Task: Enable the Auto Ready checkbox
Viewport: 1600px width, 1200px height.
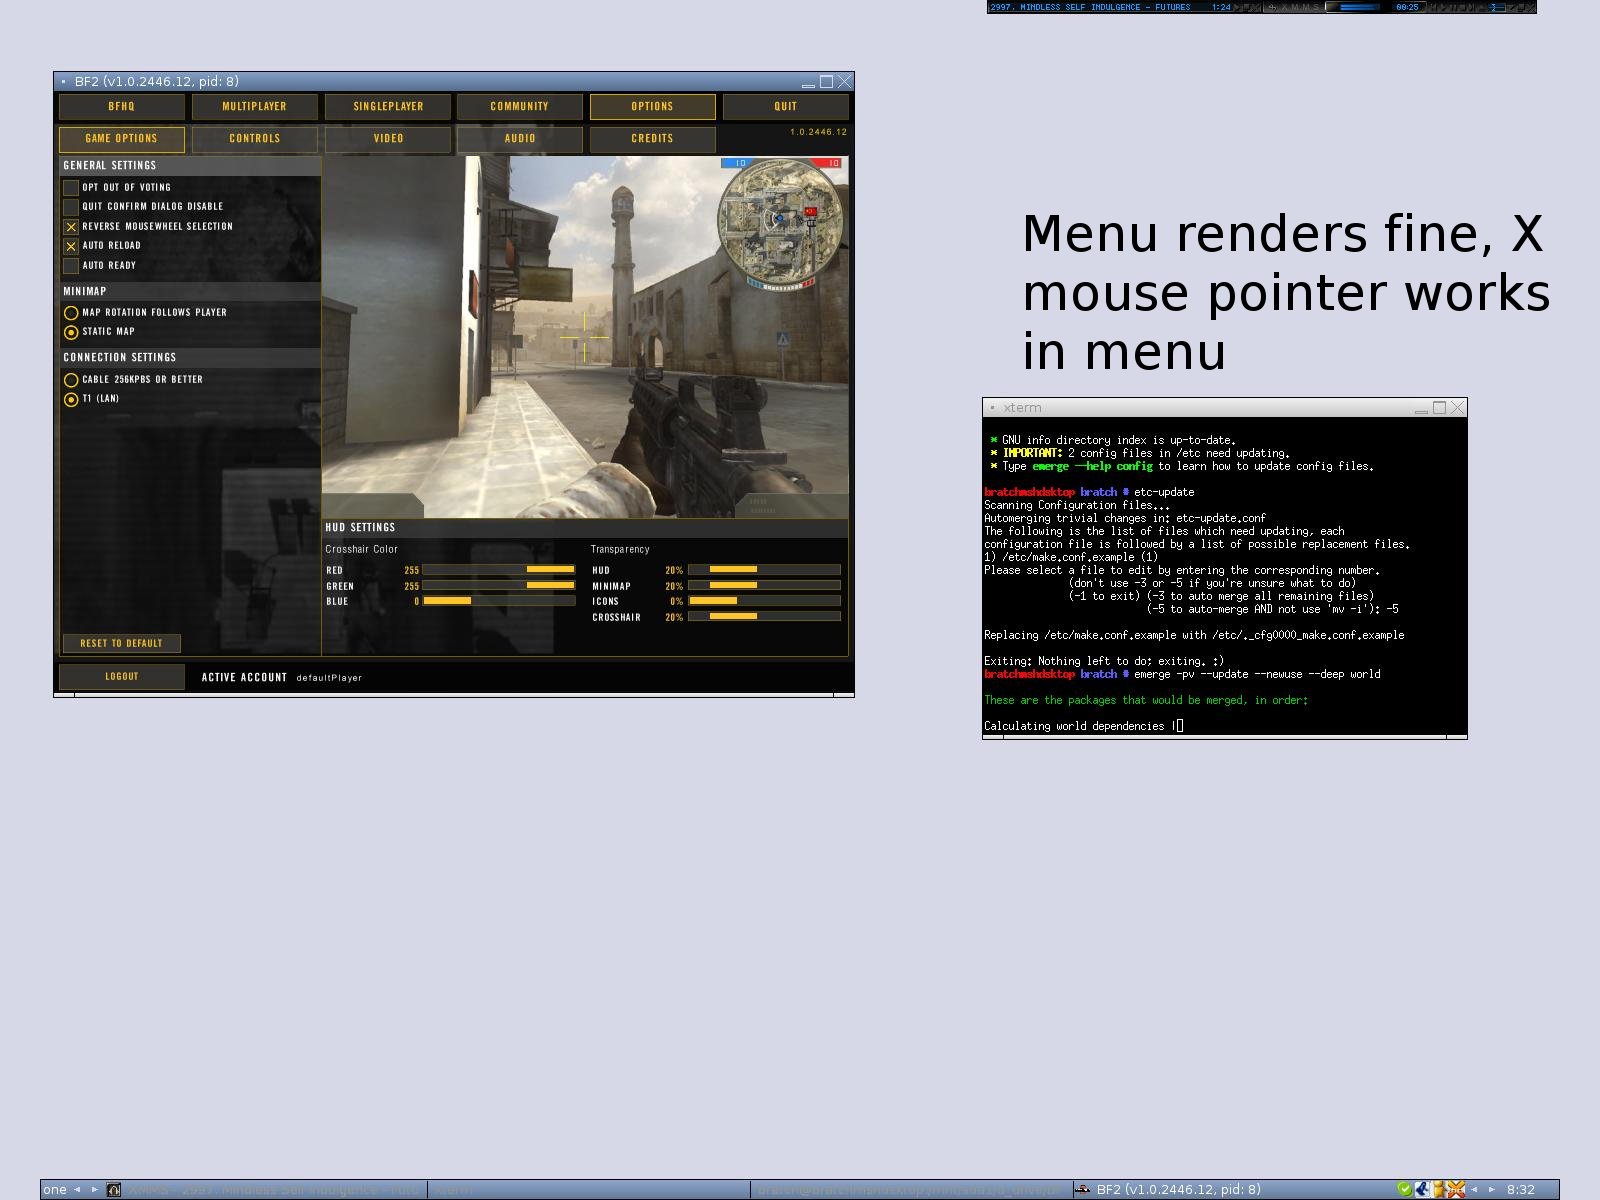Action: [71, 266]
